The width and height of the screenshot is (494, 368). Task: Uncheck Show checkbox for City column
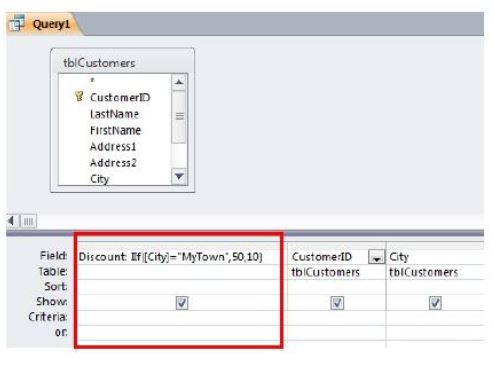pyautogui.click(x=435, y=303)
